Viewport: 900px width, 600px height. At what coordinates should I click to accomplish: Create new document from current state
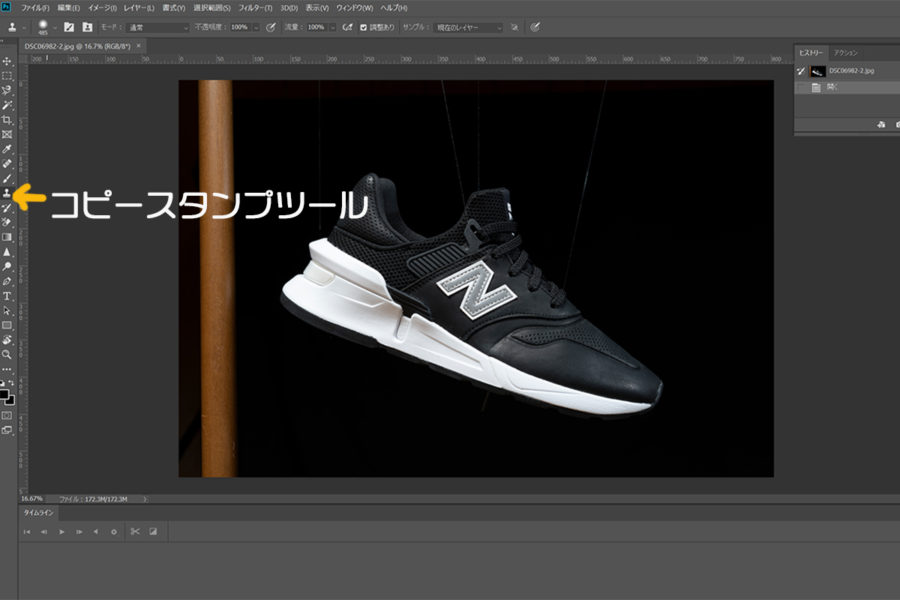pyautogui.click(x=881, y=125)
